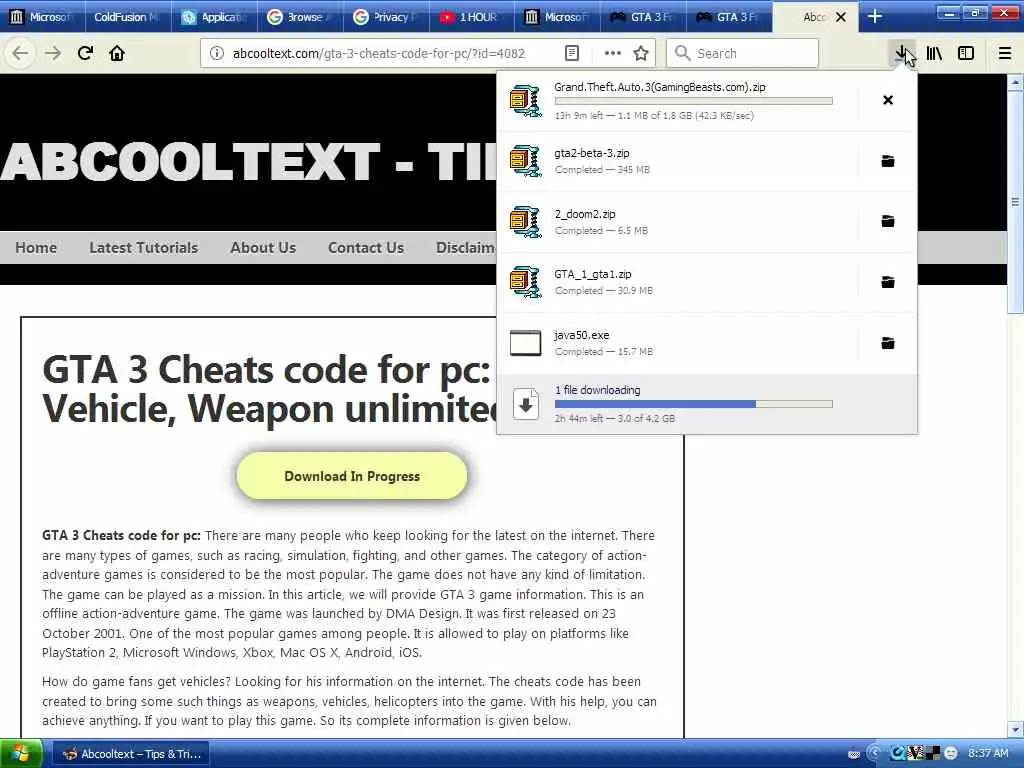This screenshot has width=1024, height=768.
Task: Switch to the second GTA 3 tab
Action: [729, 17]
